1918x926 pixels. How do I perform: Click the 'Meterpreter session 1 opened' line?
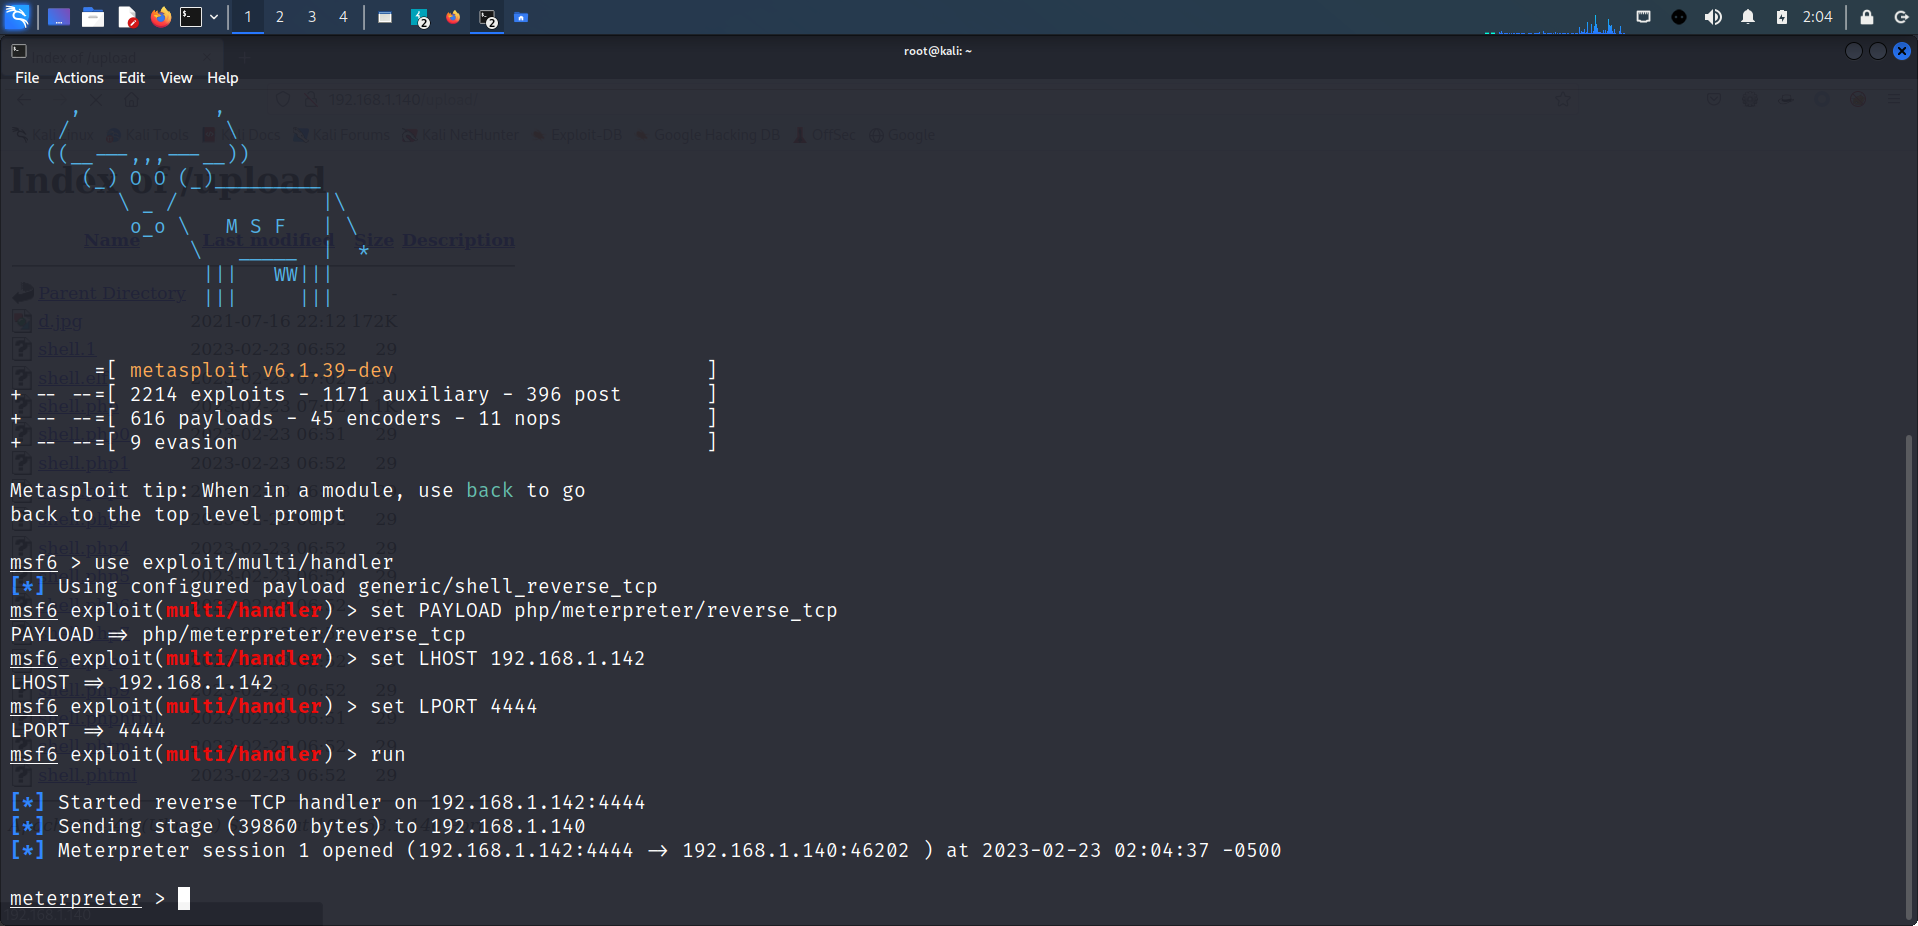(646, 850)
